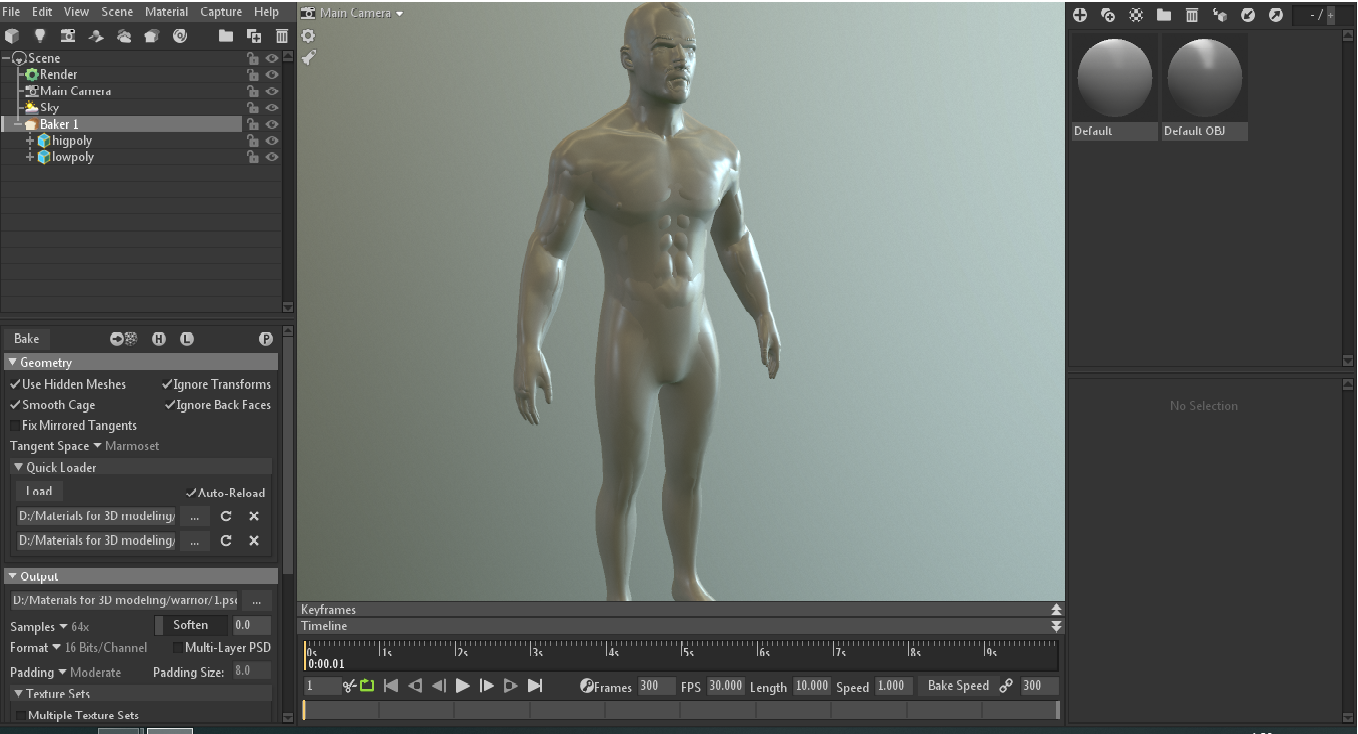Image resolution: width=1358 pixels, height=734 pixels.
Task: Click the bake-to-preview arrow icon
Action: click(124, 339)
